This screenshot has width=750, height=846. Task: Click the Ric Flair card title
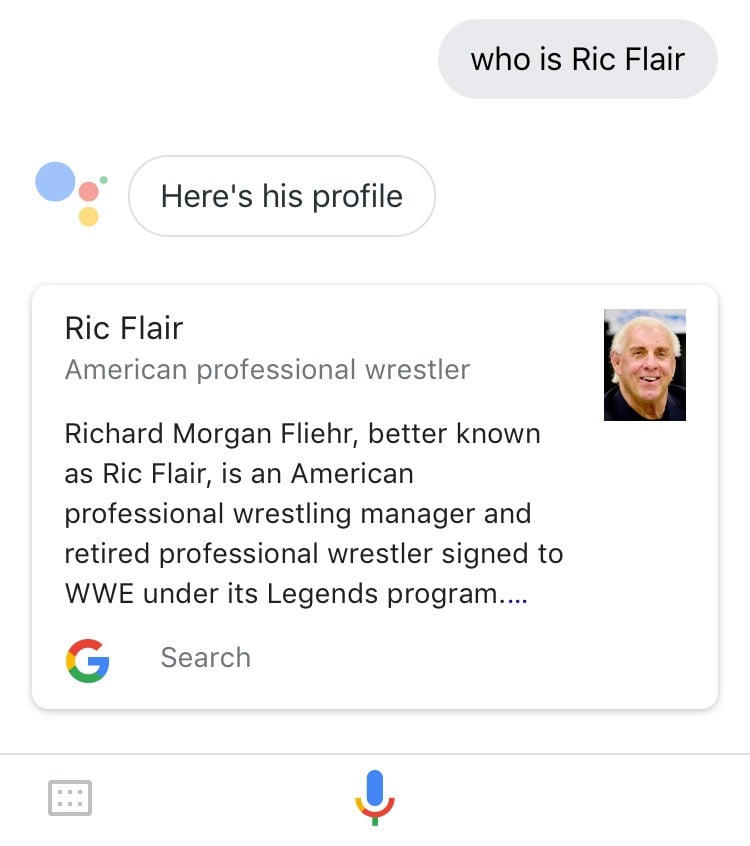(124, 328)
